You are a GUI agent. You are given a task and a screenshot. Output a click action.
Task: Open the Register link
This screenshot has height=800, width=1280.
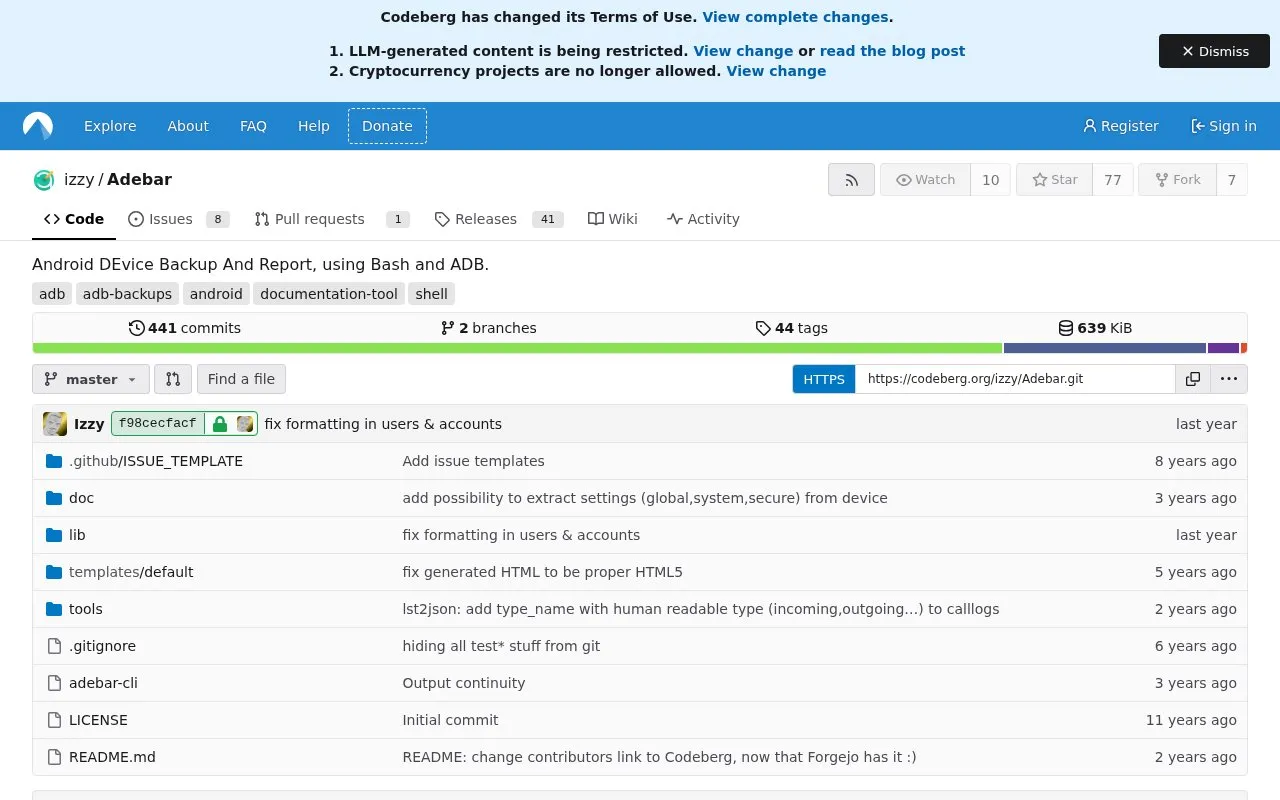tap(1121, 126)
